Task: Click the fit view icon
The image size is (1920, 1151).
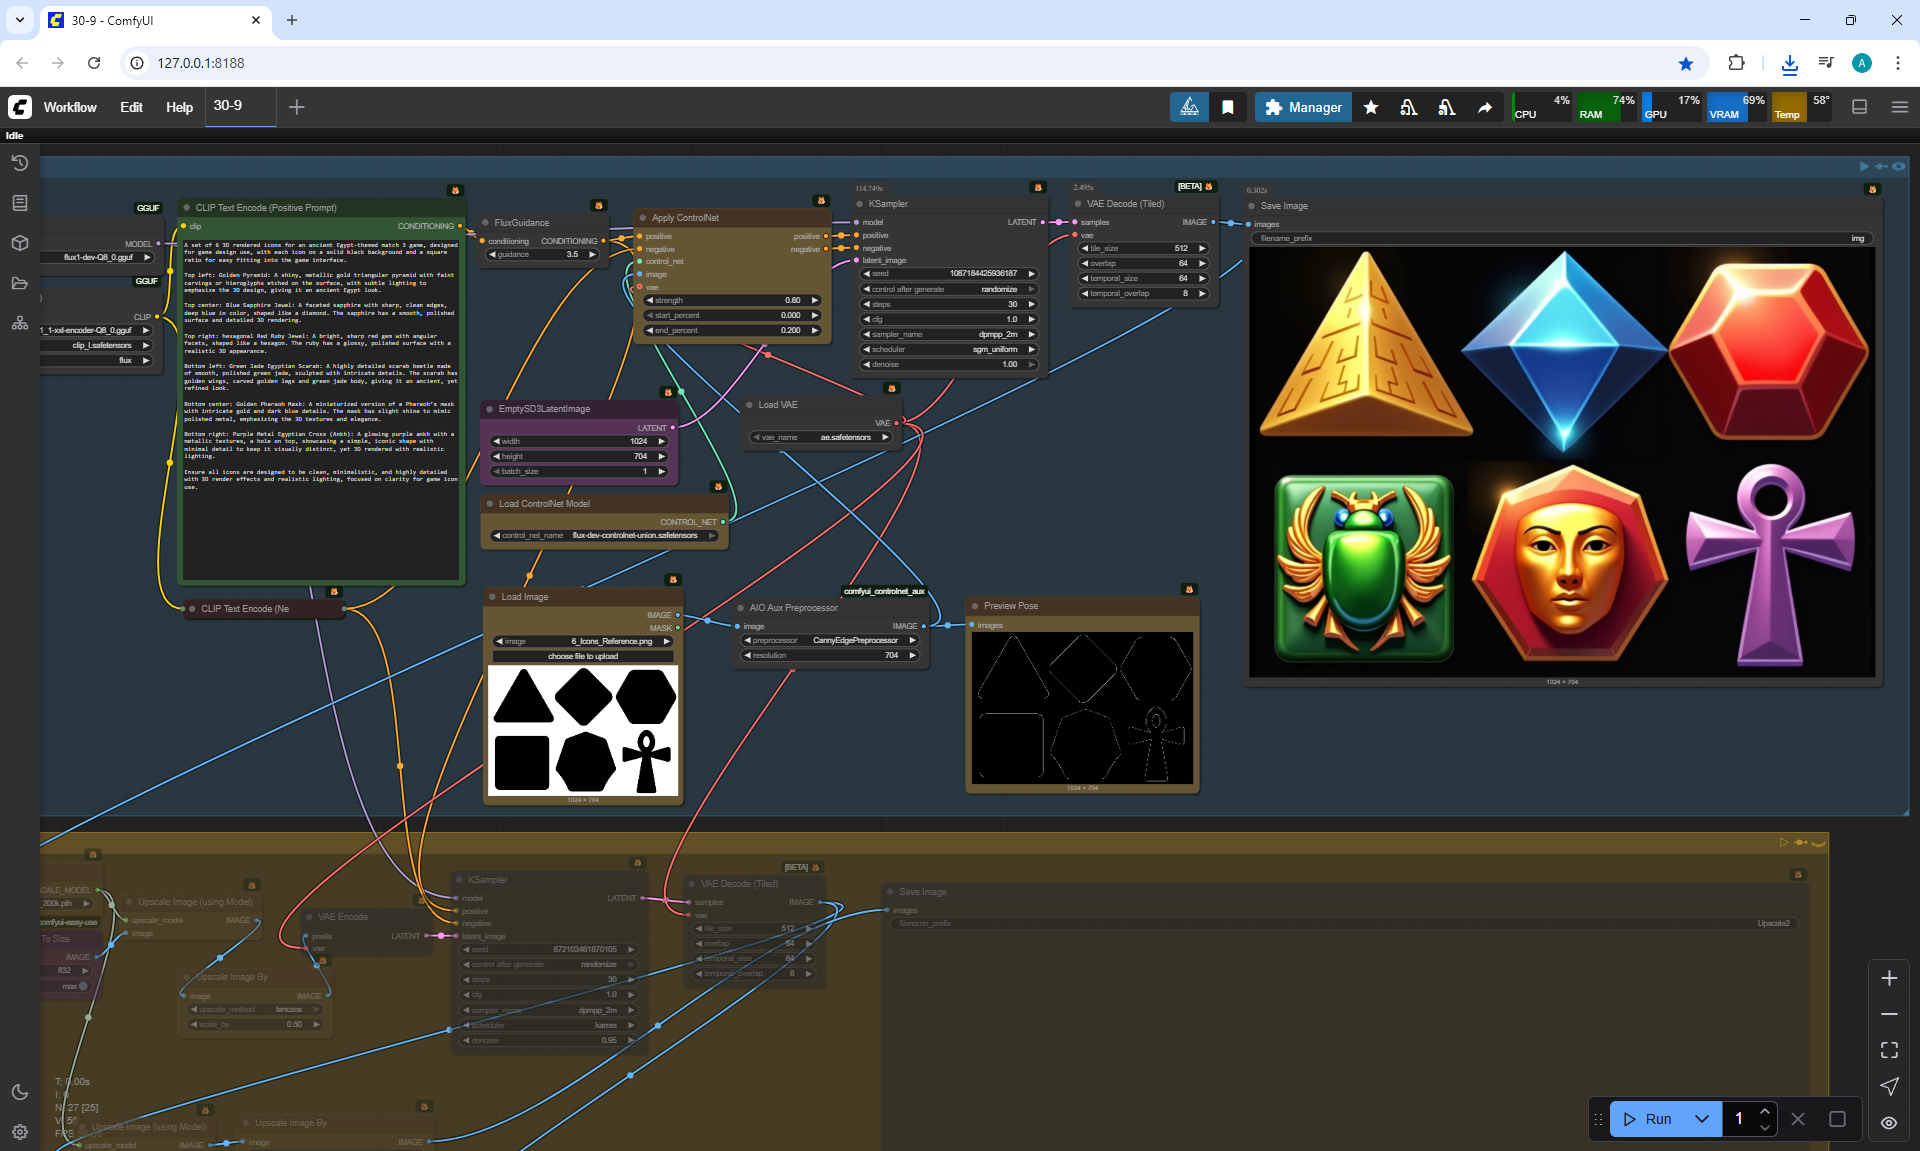Action: click(1888, 1050)
